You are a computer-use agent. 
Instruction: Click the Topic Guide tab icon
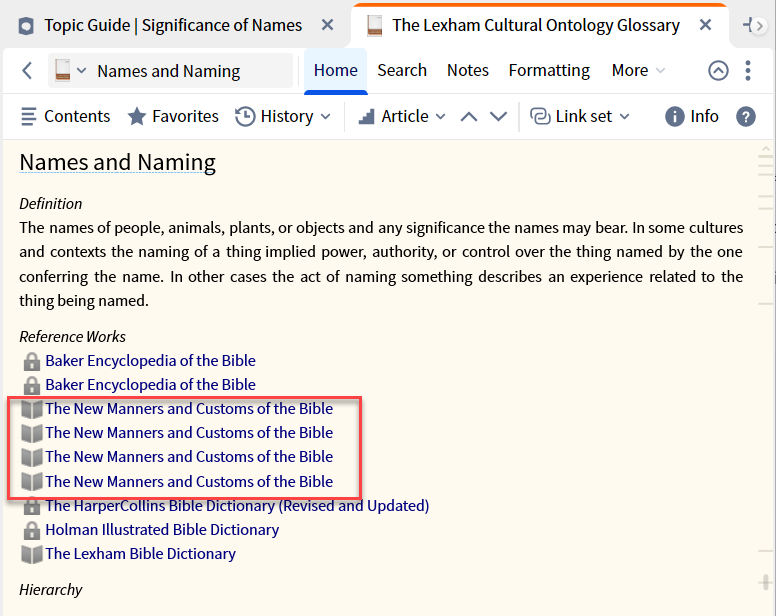[26, 26]
